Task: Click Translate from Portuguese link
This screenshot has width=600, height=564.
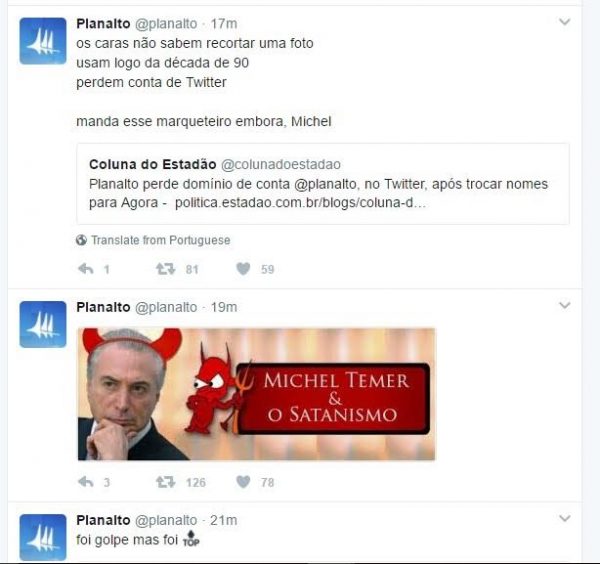Action: [x=161, y=240]
